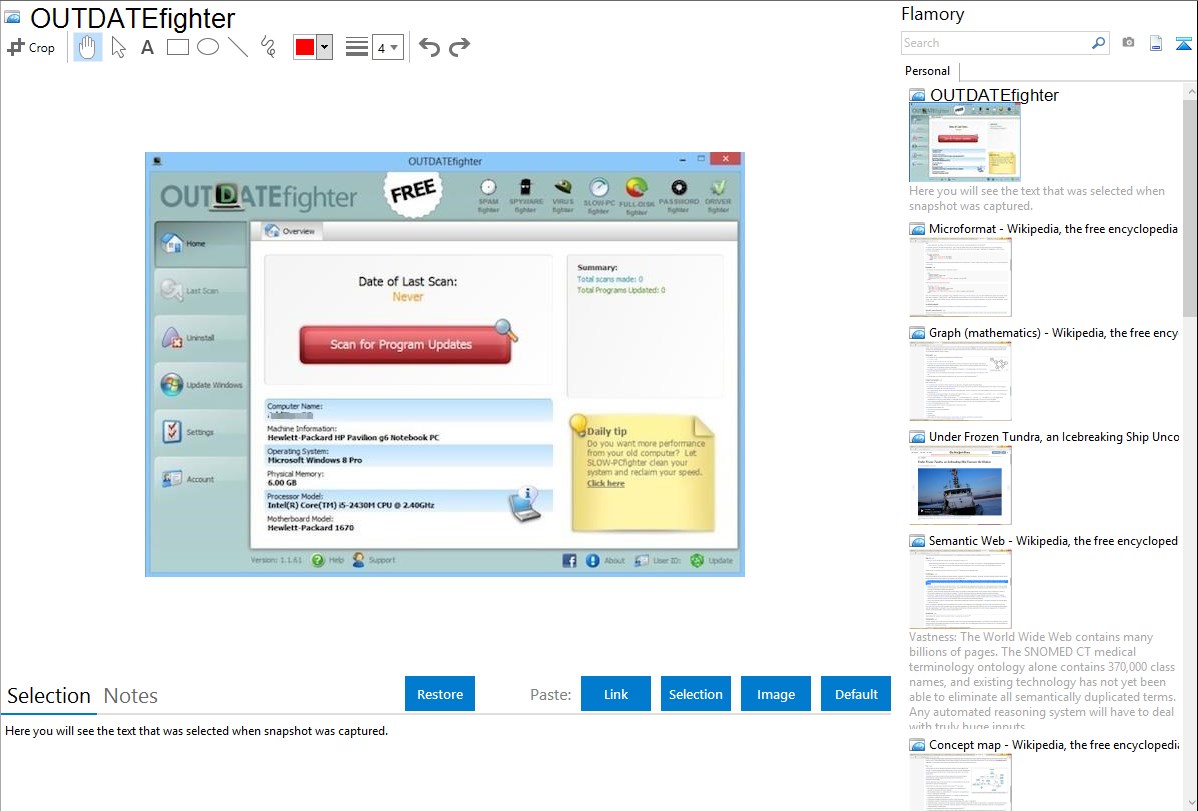Click the paste Image button

[x=775, y=694]
